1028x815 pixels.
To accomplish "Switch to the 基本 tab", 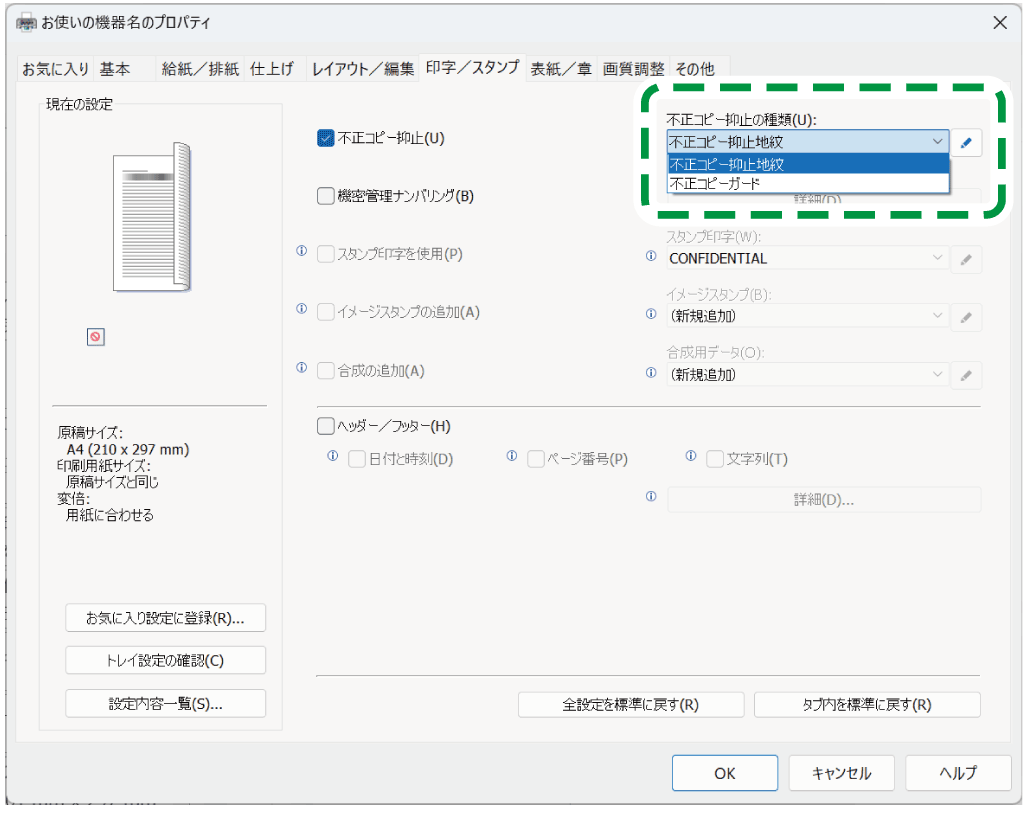I will click(115, 69).
